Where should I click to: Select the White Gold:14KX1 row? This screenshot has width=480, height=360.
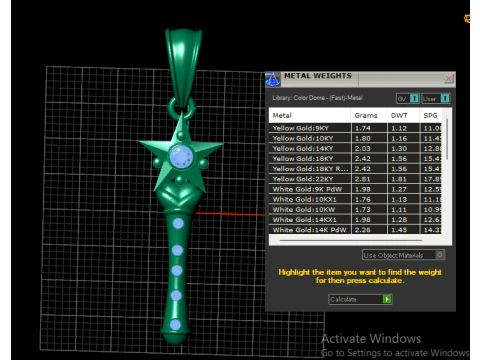(355, 220)
